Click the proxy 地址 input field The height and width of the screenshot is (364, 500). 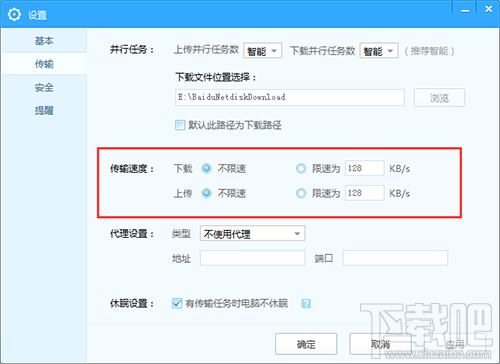click(x=252, y=258)
